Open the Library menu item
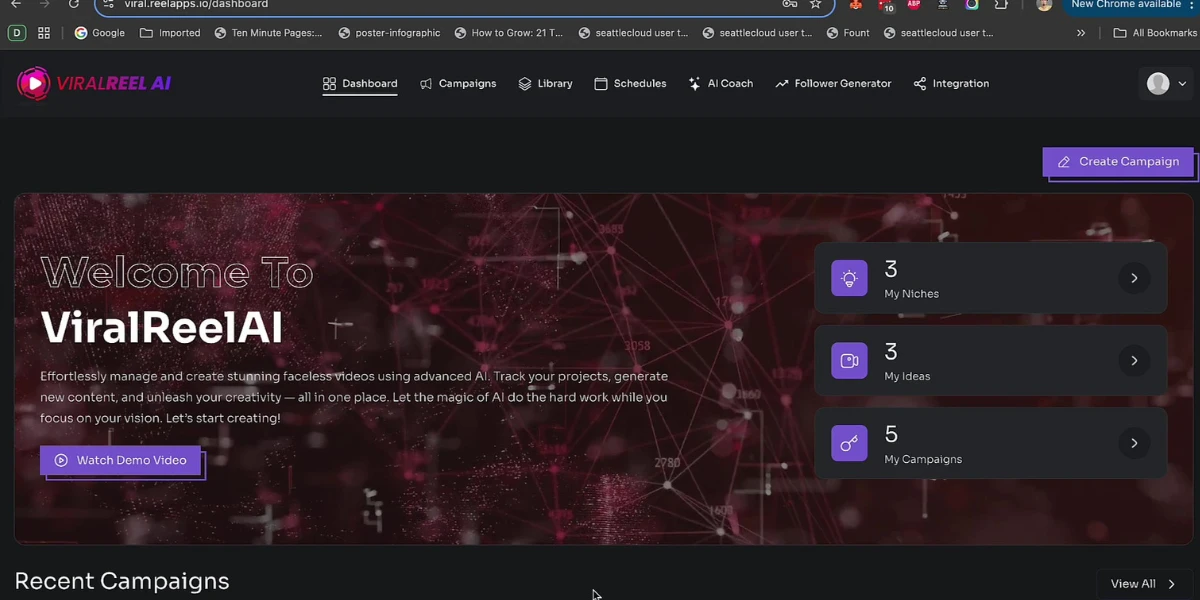 click(x=545, y=84)
